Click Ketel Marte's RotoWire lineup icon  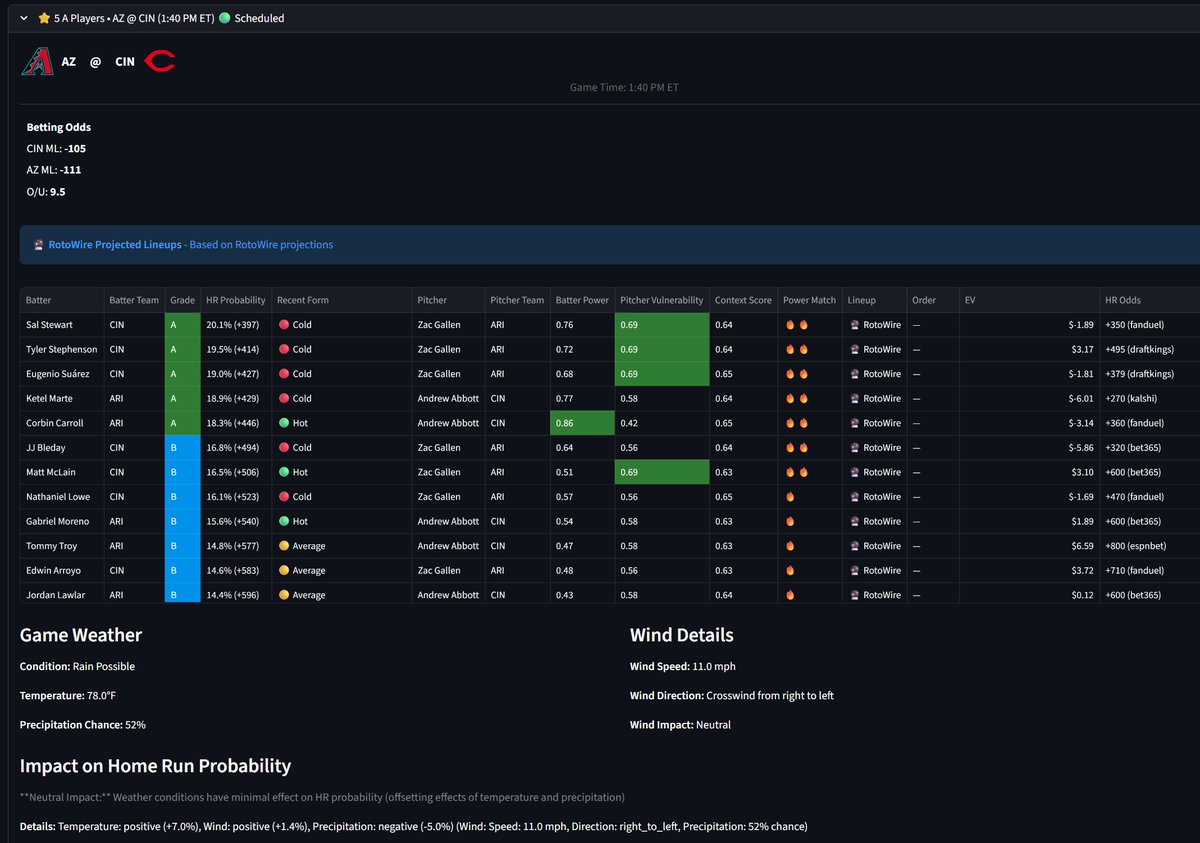coord(853,399)
